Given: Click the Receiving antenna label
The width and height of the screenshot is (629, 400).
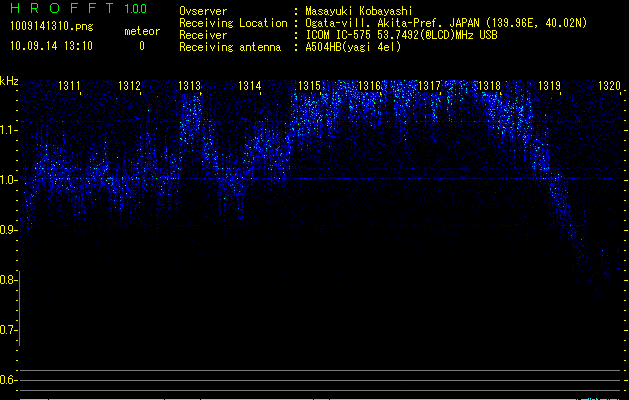Looking at the screenshot, I should 230,47.
